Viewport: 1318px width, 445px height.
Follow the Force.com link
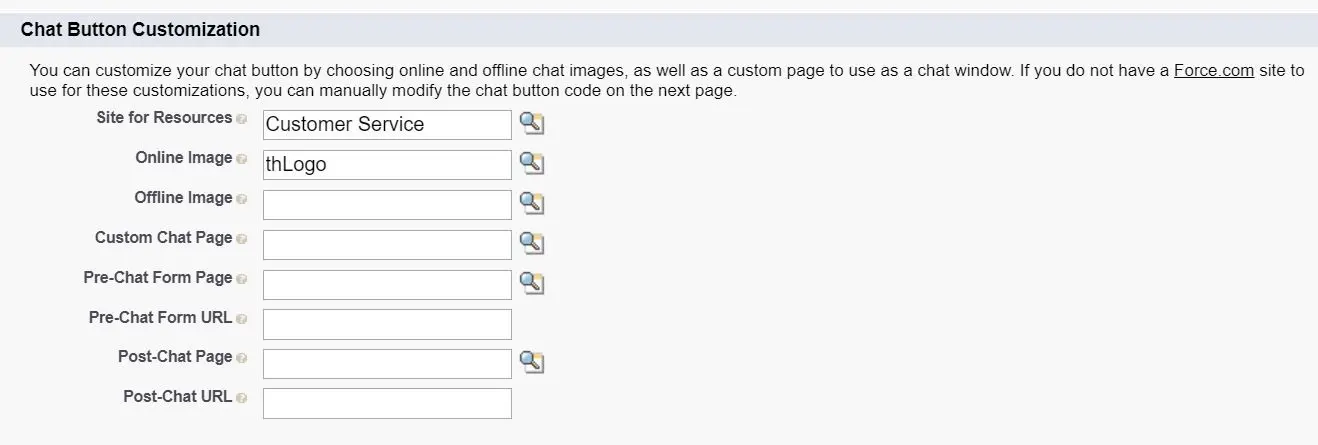tap(1214, 71)
